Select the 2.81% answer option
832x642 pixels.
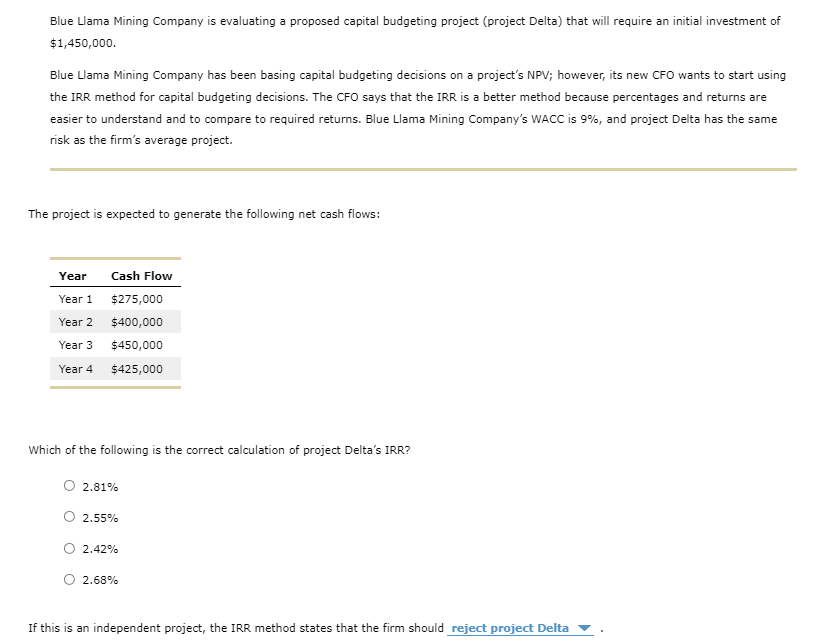pos(69,486)
